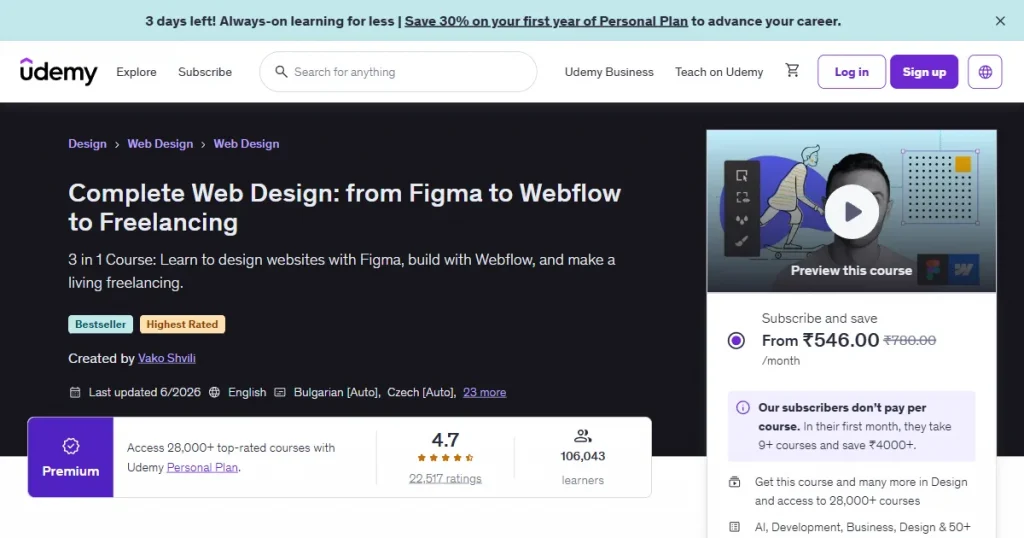1024x538 pixels.
Task: Open the Save 30% Personal Plan link
Action: coord(546,21)
